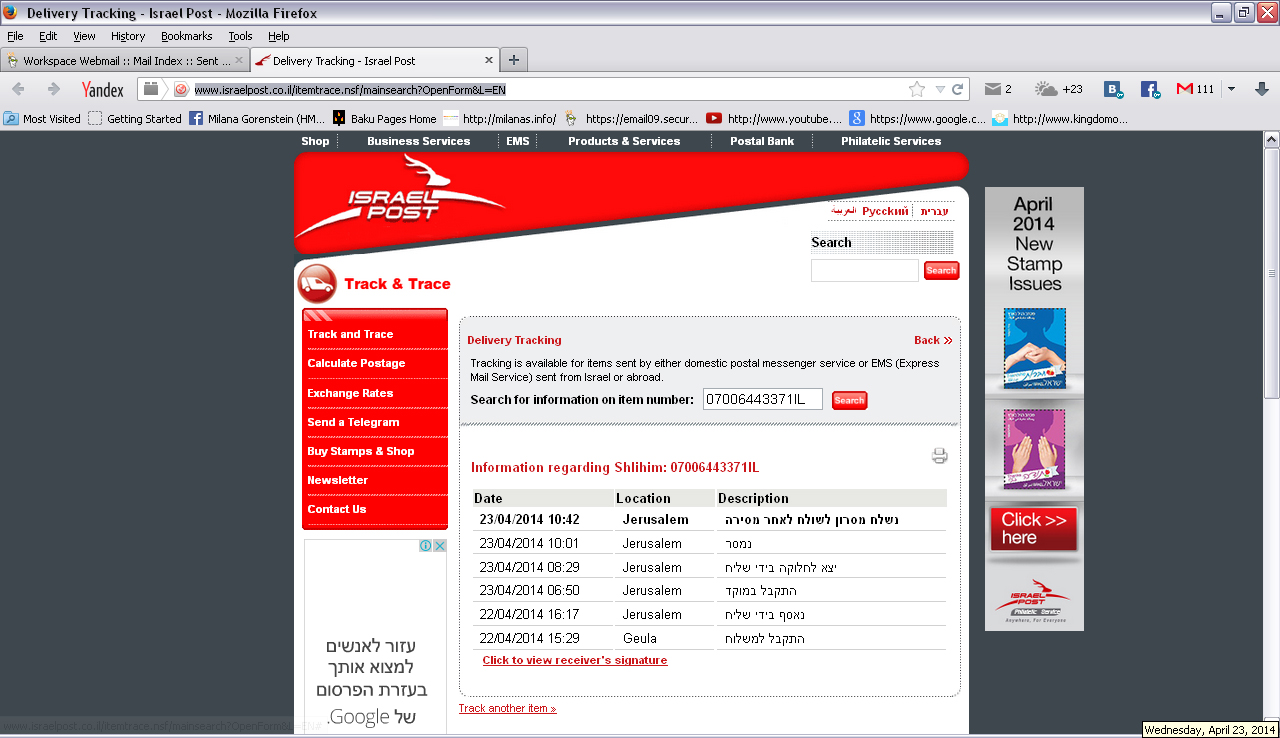This screenshot has width=1280, height=738.
Task: Switch to the Workspace Webmail tab
Action: pyautogui.click(x=120, y=61)
